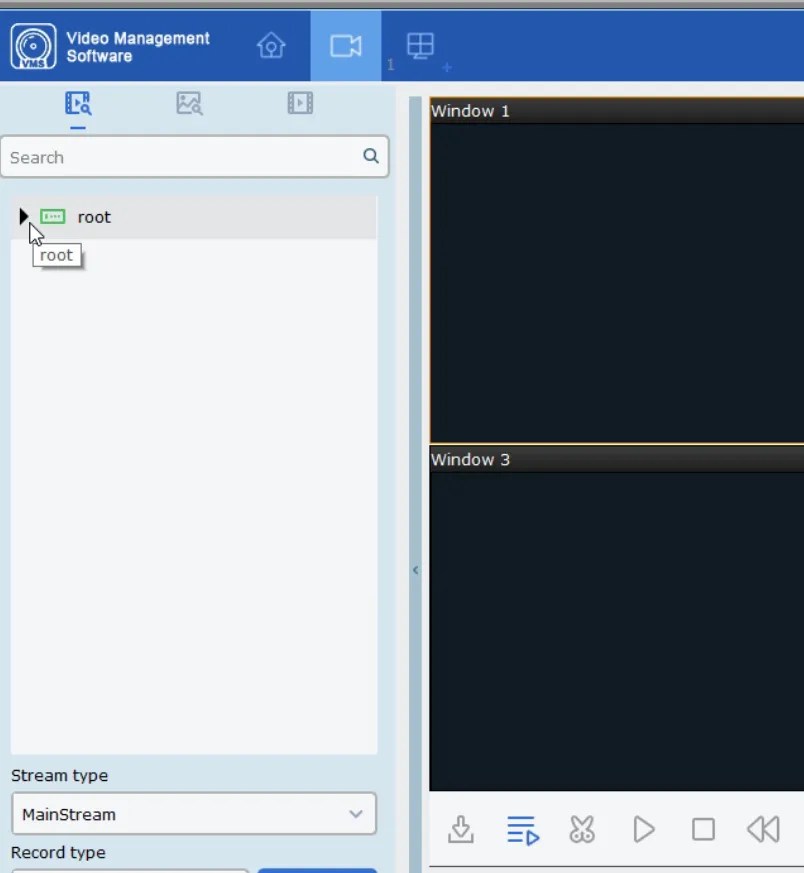Go to the Home page icon
Image resolution: width=804 pixels, height=873 pixels.
coord(271,46)
